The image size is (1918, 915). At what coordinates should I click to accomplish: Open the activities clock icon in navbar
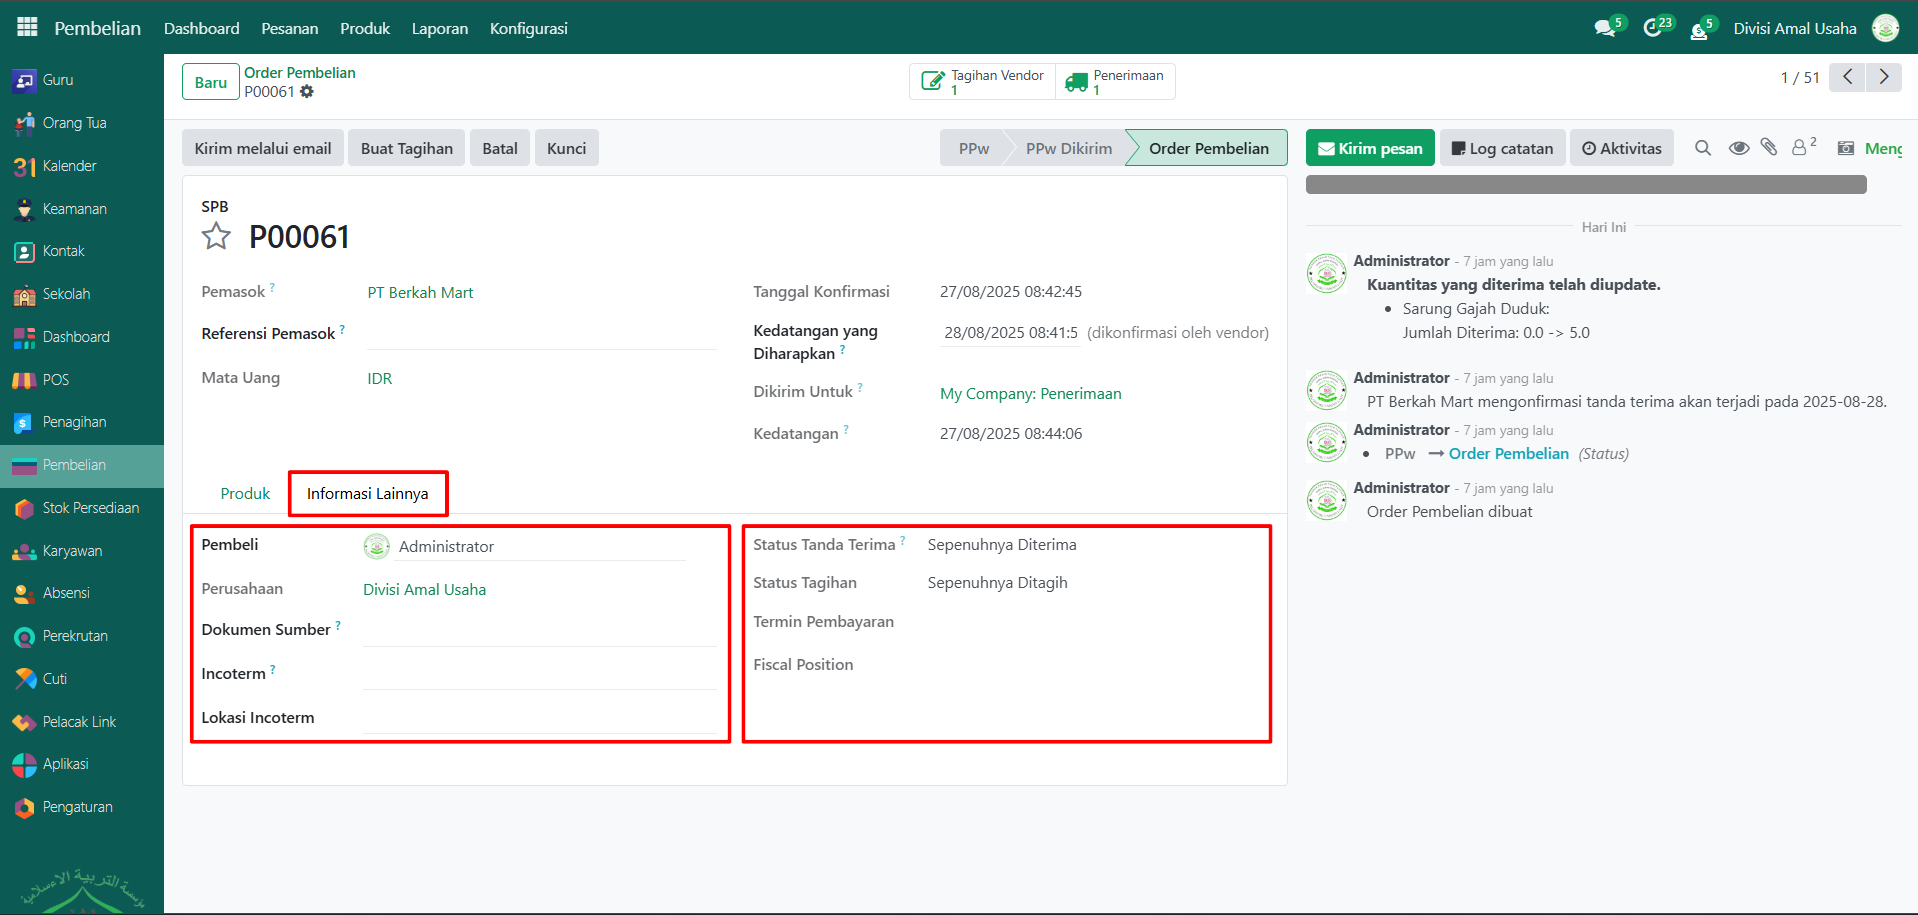pos(1653,28)
